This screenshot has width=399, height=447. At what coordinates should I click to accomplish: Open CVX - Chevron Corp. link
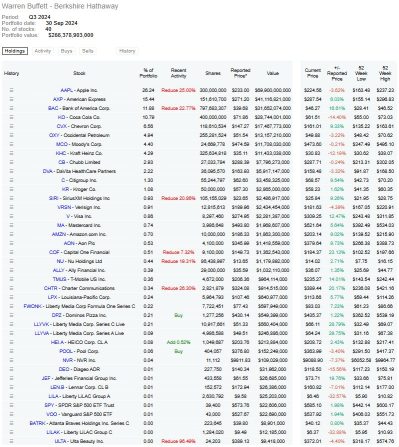point(79,126)
